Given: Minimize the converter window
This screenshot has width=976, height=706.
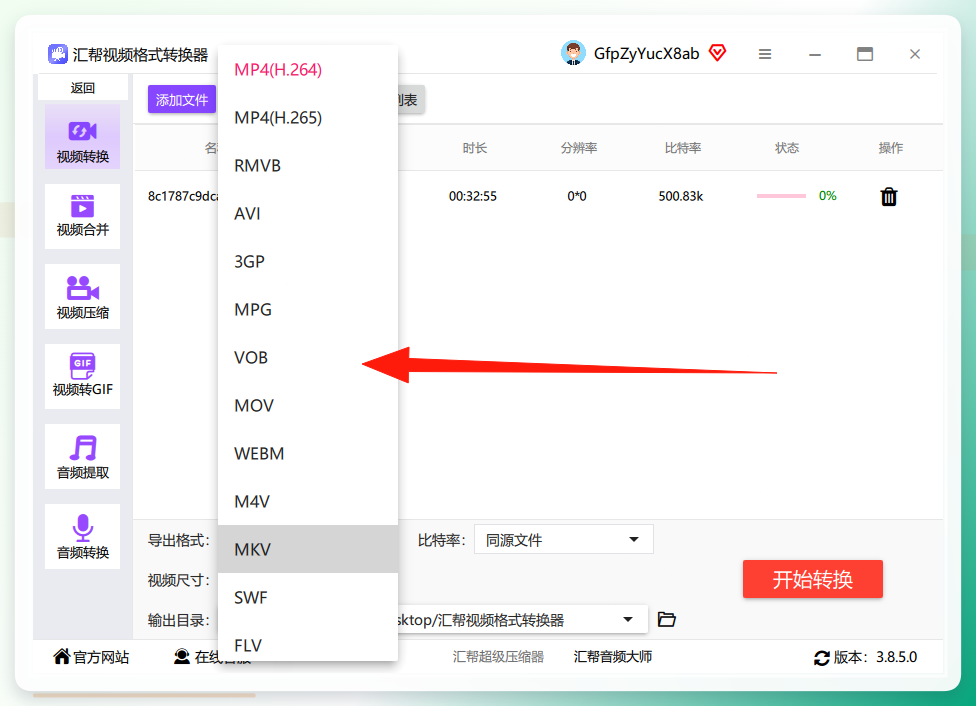Looking at the screenshot, I should [815, 54].
